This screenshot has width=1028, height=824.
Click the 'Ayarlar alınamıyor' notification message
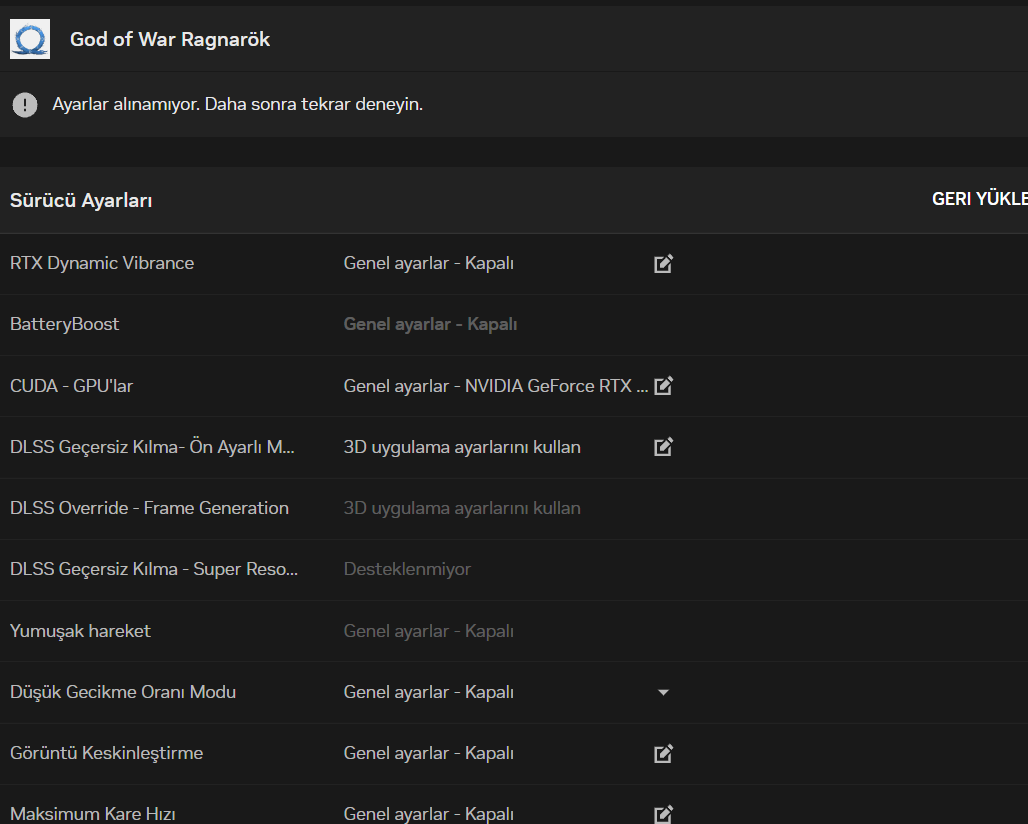point(237,104)
